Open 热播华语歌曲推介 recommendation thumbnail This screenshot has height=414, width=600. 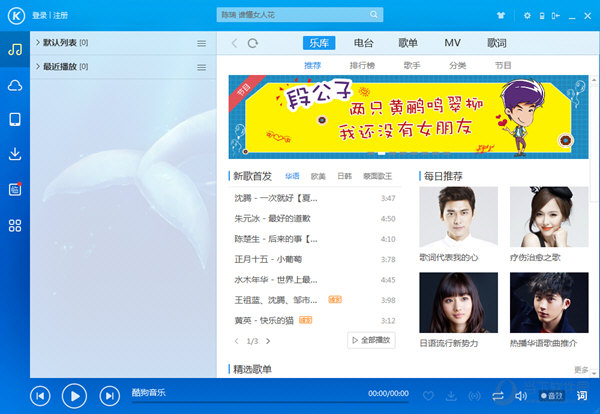(x=549, y=302)
